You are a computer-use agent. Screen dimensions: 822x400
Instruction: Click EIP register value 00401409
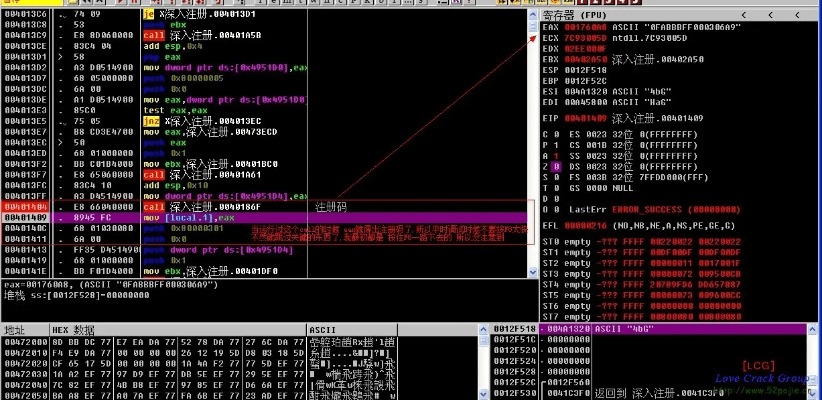pos(585,118)
